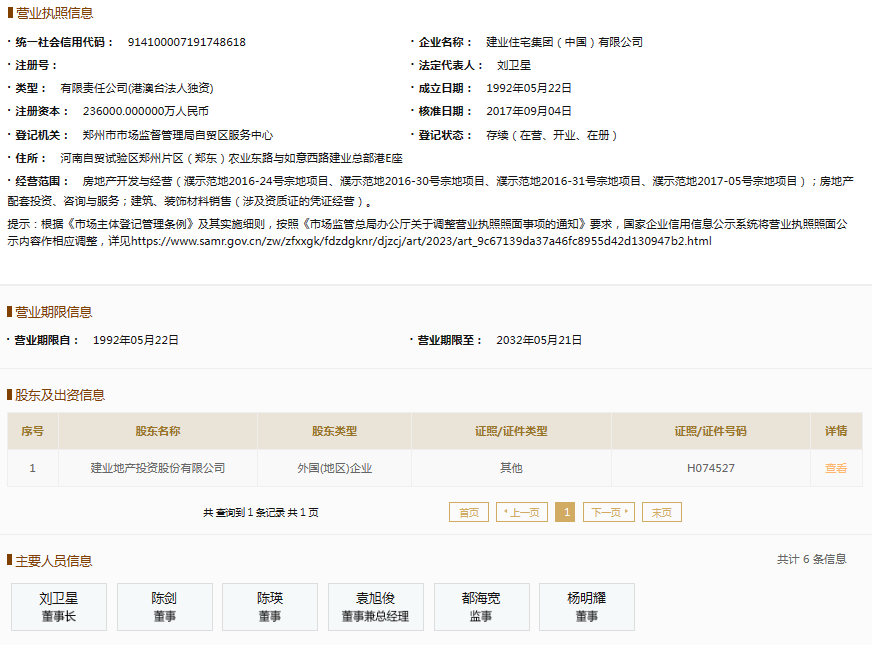Open 陈瑛 董事 personnel card

[268, 606]
